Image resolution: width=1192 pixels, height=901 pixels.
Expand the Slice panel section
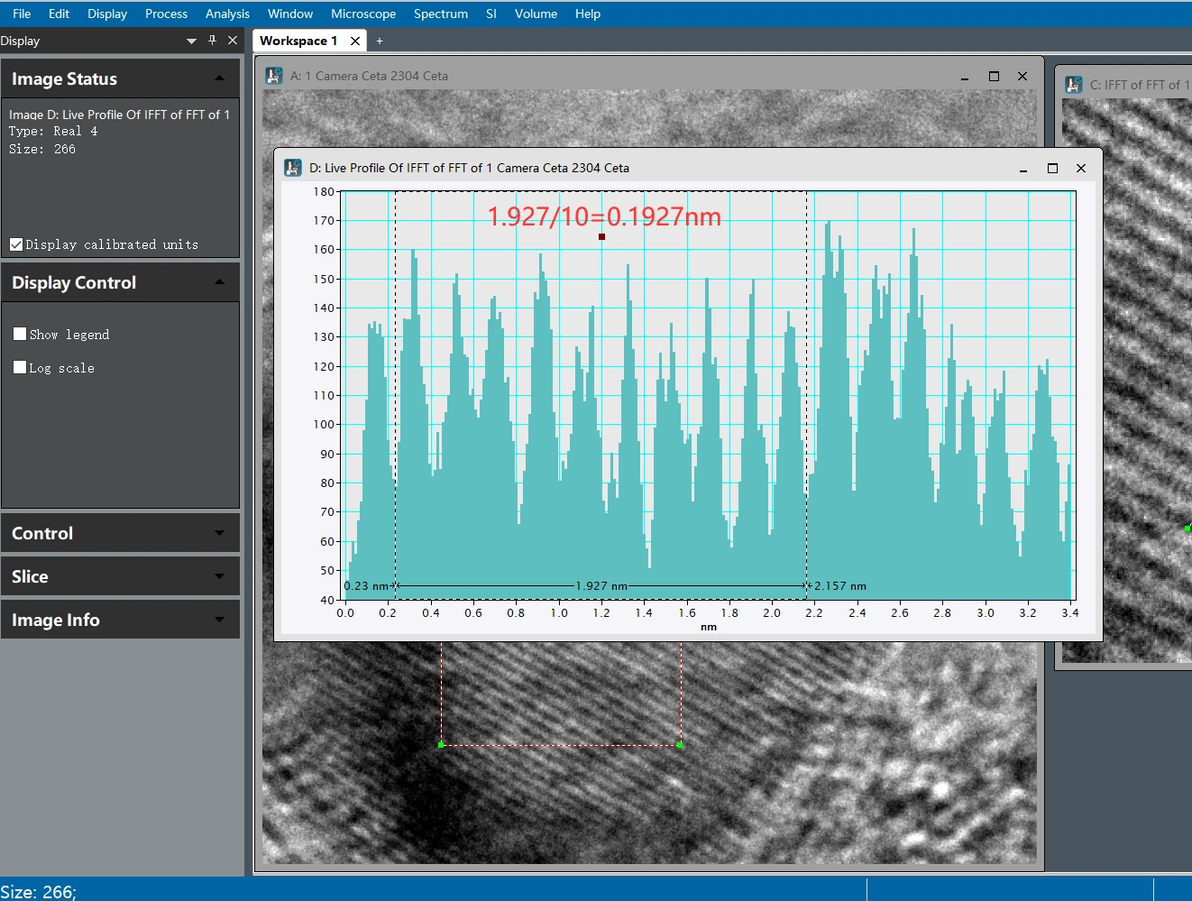[219, 576]
